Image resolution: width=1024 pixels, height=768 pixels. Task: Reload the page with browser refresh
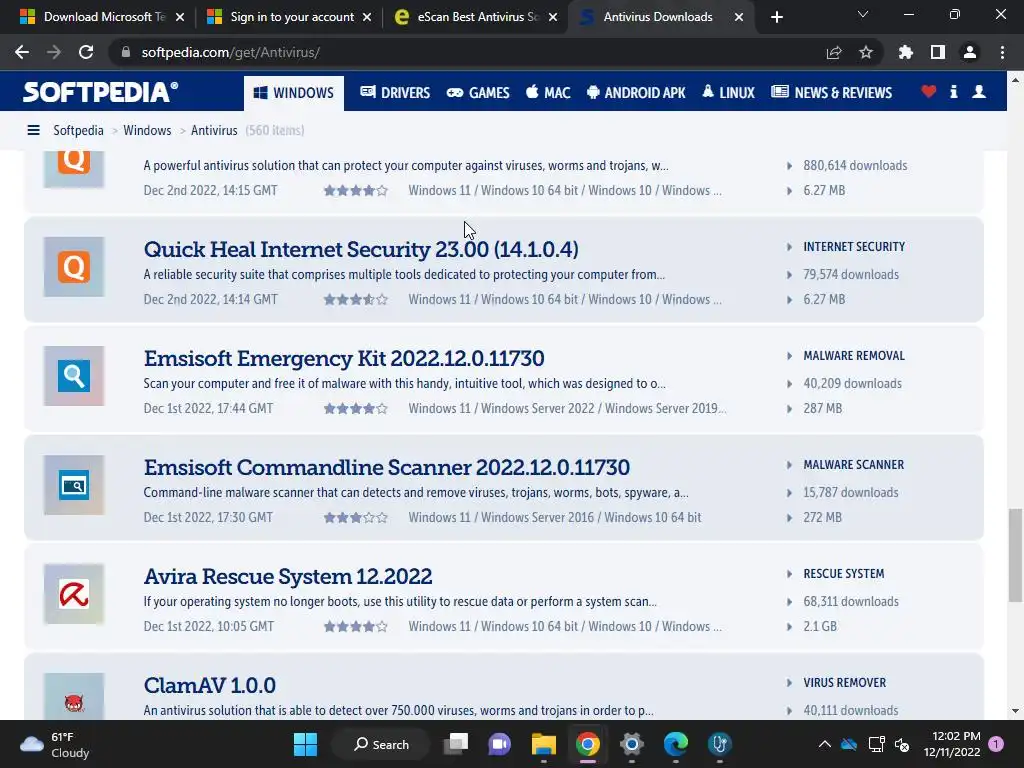point(86,52)
